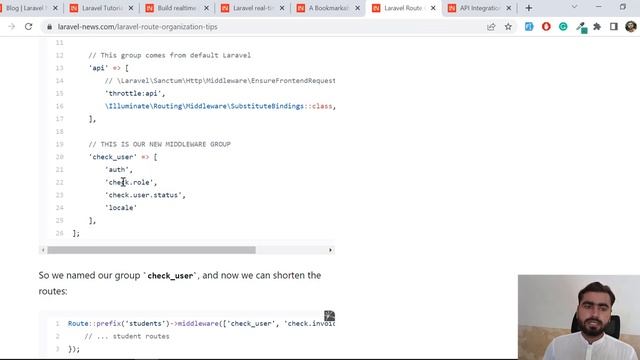Open the Chrome profile avatar

(x=631, y=27)
